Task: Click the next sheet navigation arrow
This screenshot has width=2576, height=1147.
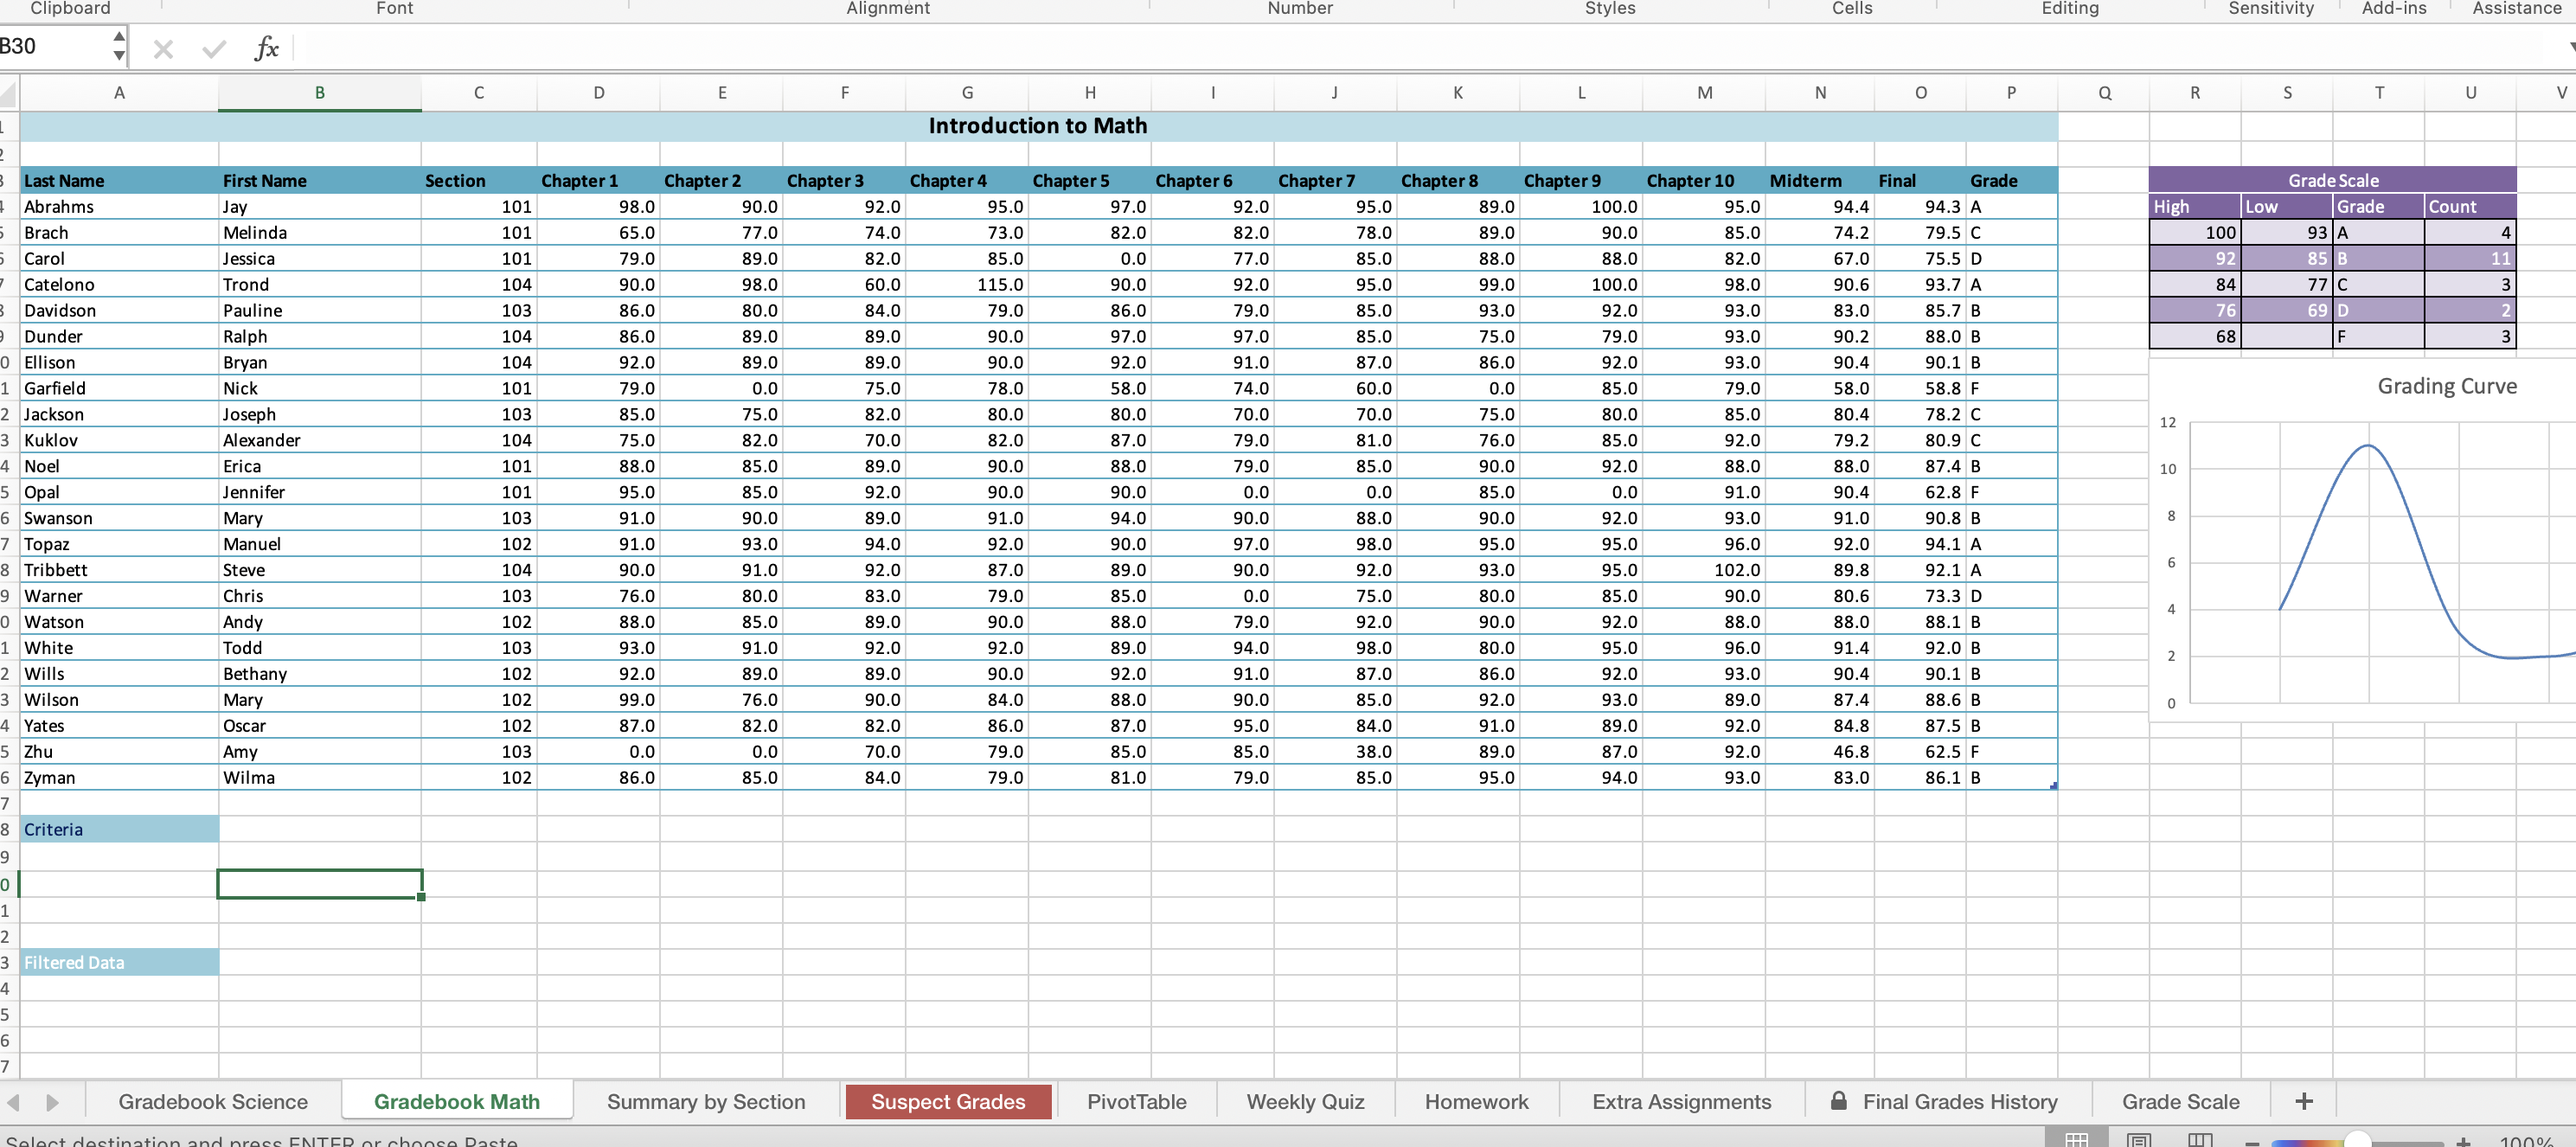Action: click(54, 1101)
